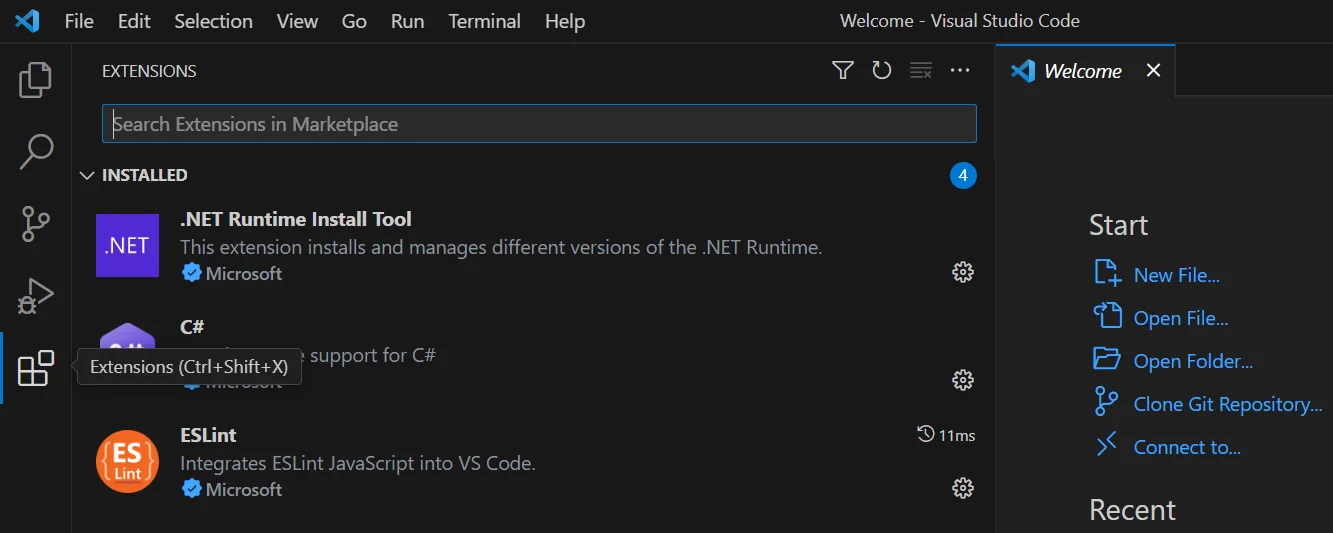
Task: Open the Run and Debug view
Action: click(x=36, y=296)
